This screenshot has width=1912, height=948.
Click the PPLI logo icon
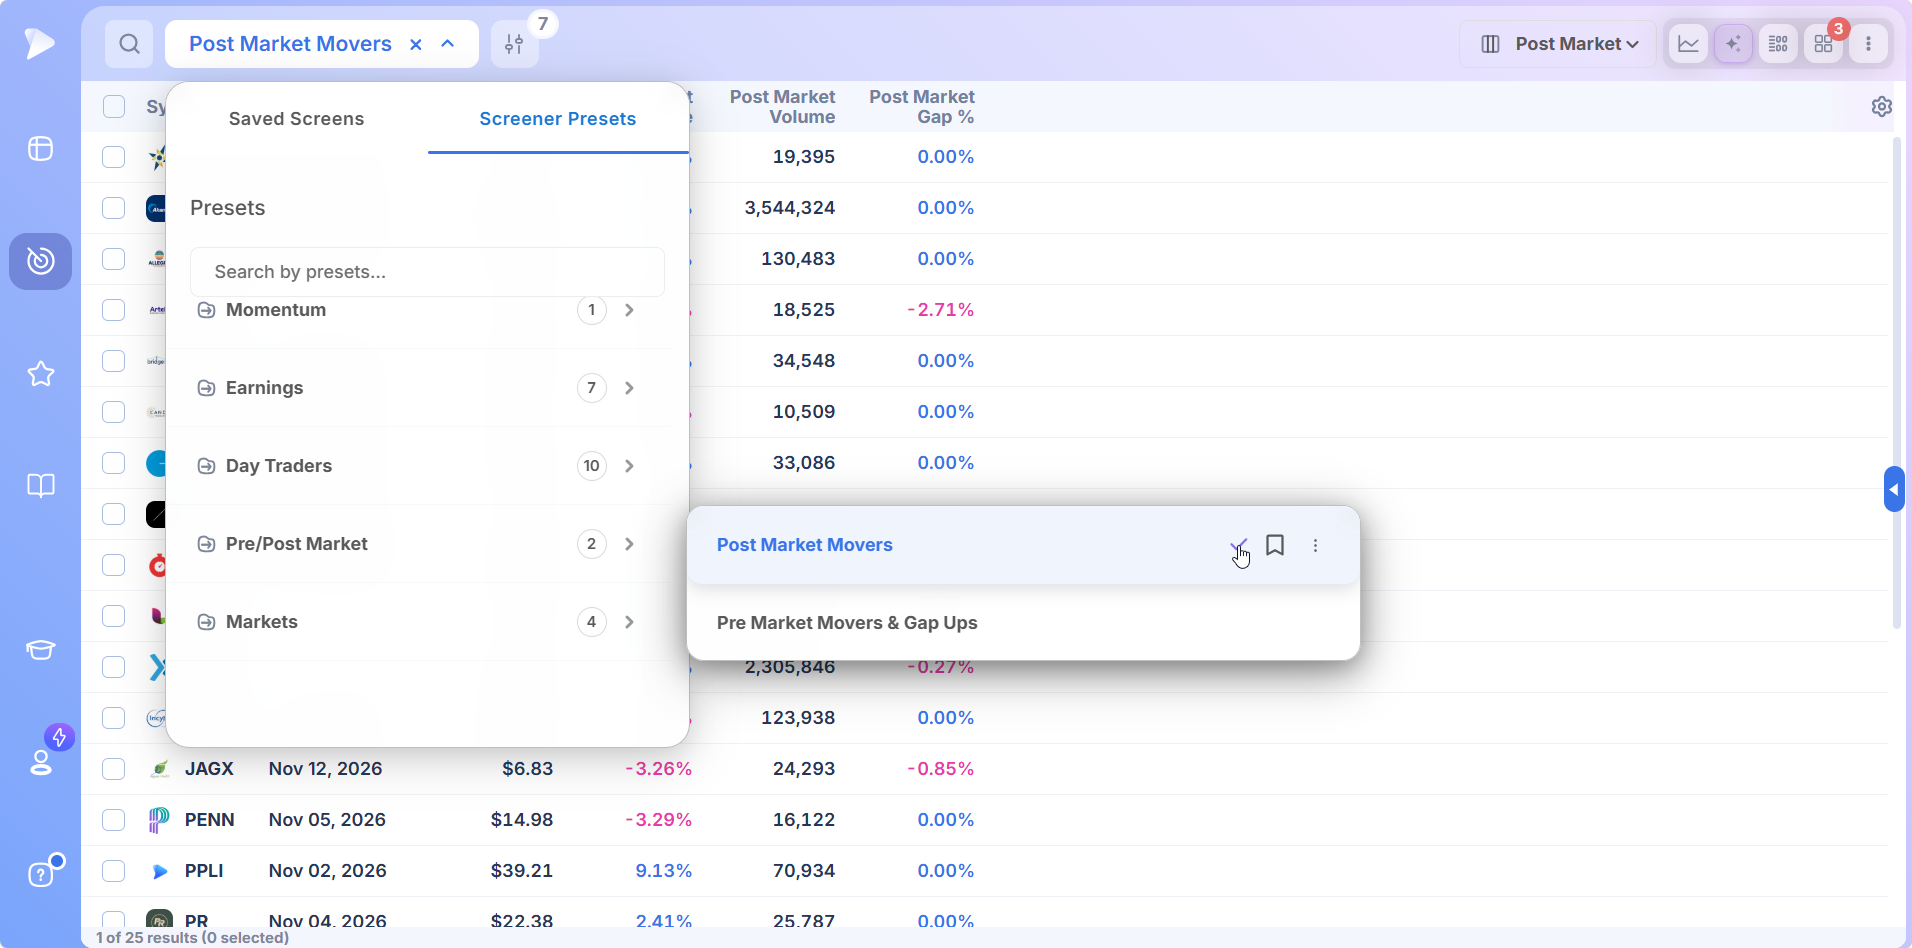[x=159, y=871]
